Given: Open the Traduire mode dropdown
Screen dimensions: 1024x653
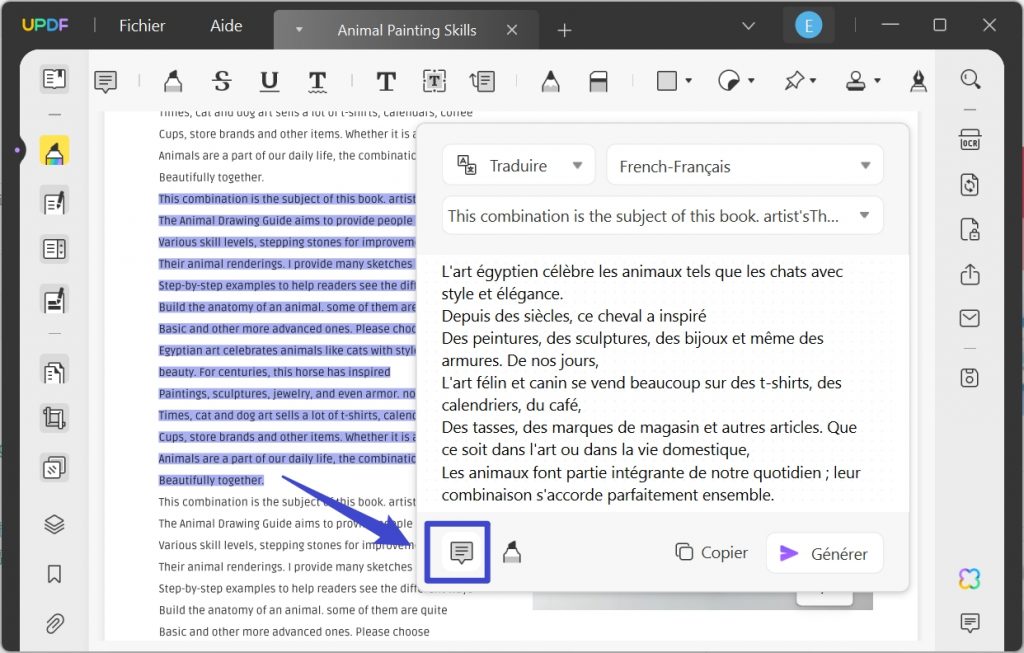Looking at the screenshot, I should pos(519,165).
